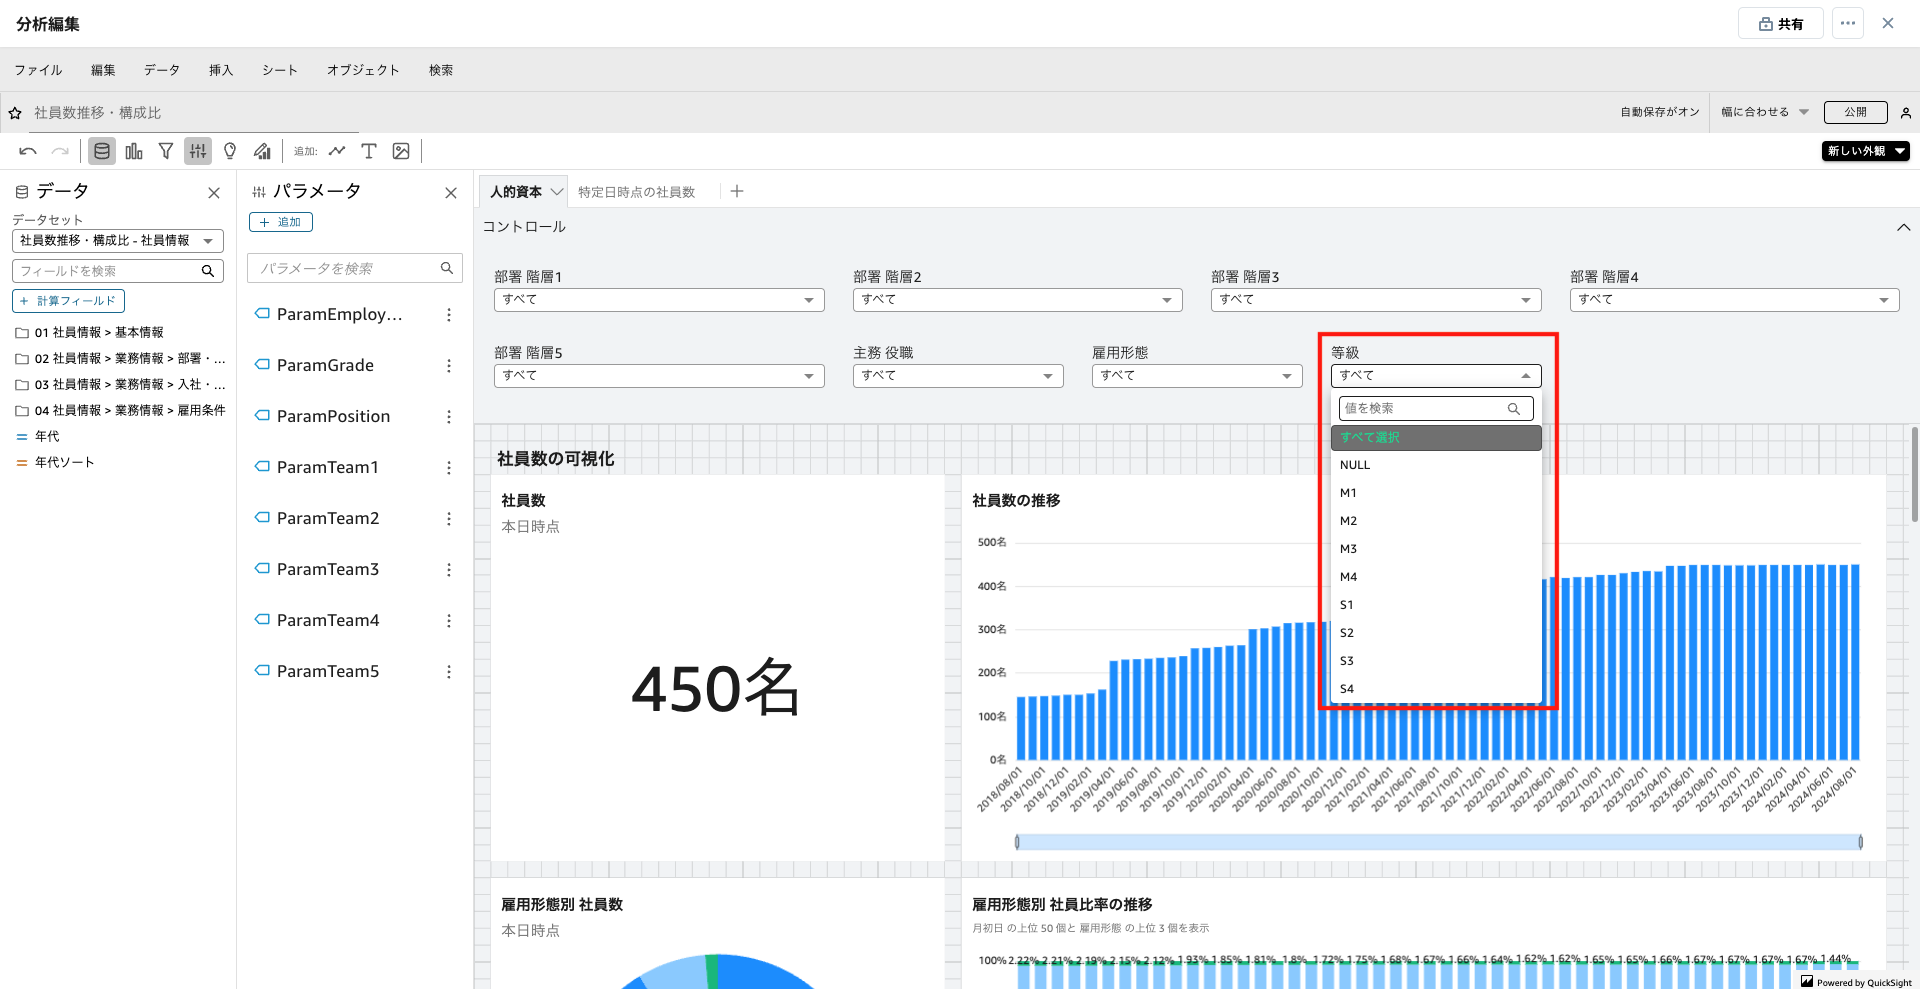Open the kebab menu for ParamGrade

[x=449, y=366]
